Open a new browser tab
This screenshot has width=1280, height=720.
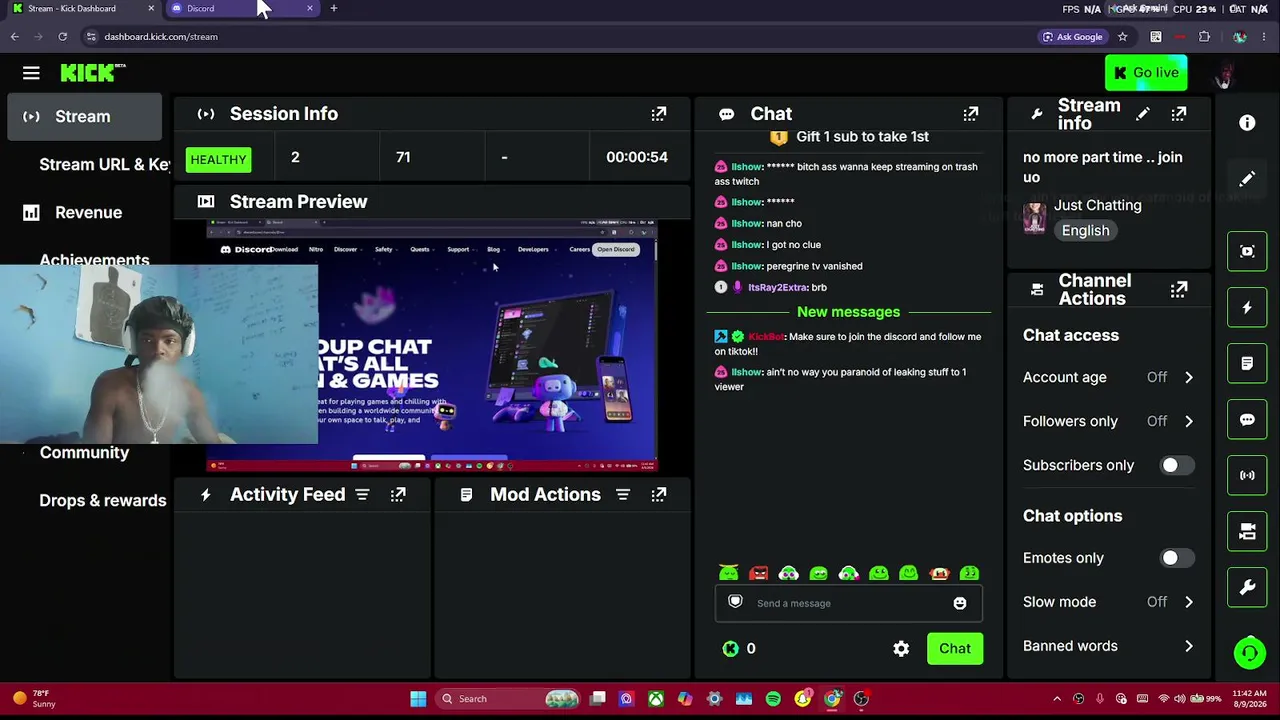(334, 9)
